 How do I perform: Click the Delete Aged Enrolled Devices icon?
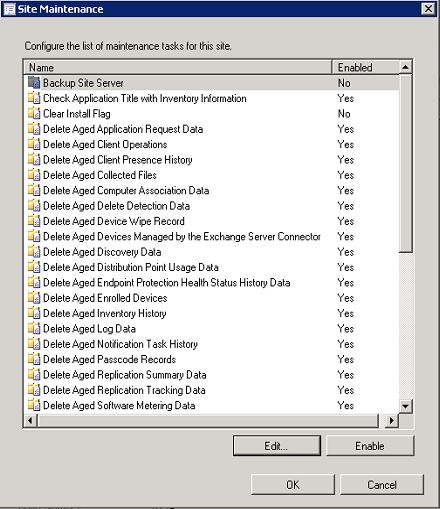[x=34, y=297]
